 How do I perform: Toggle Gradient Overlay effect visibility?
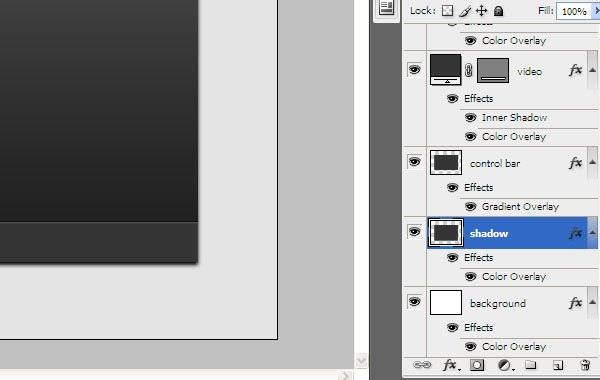pyautogui.click(x=470, y=207)
